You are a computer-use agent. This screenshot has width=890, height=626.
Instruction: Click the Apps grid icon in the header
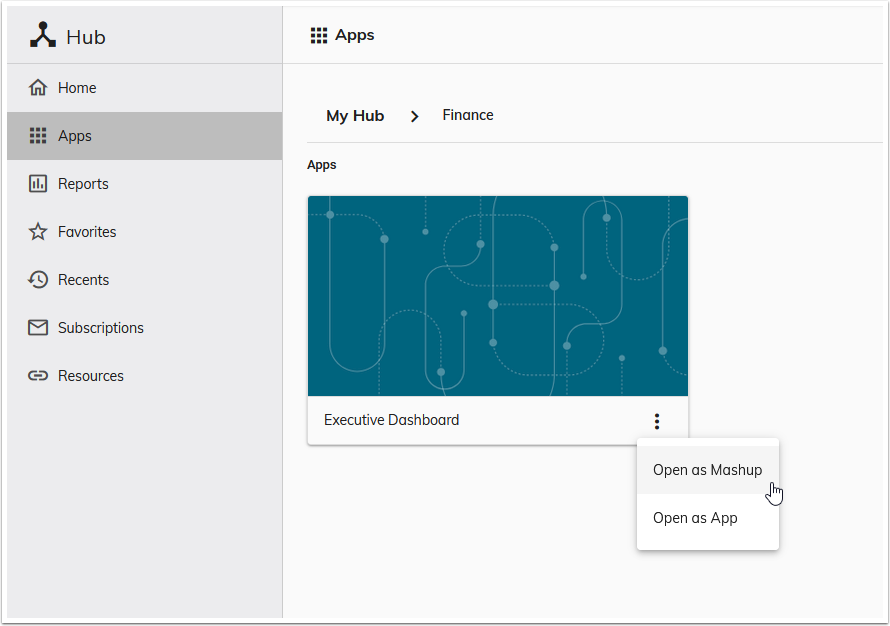point(318,34)
